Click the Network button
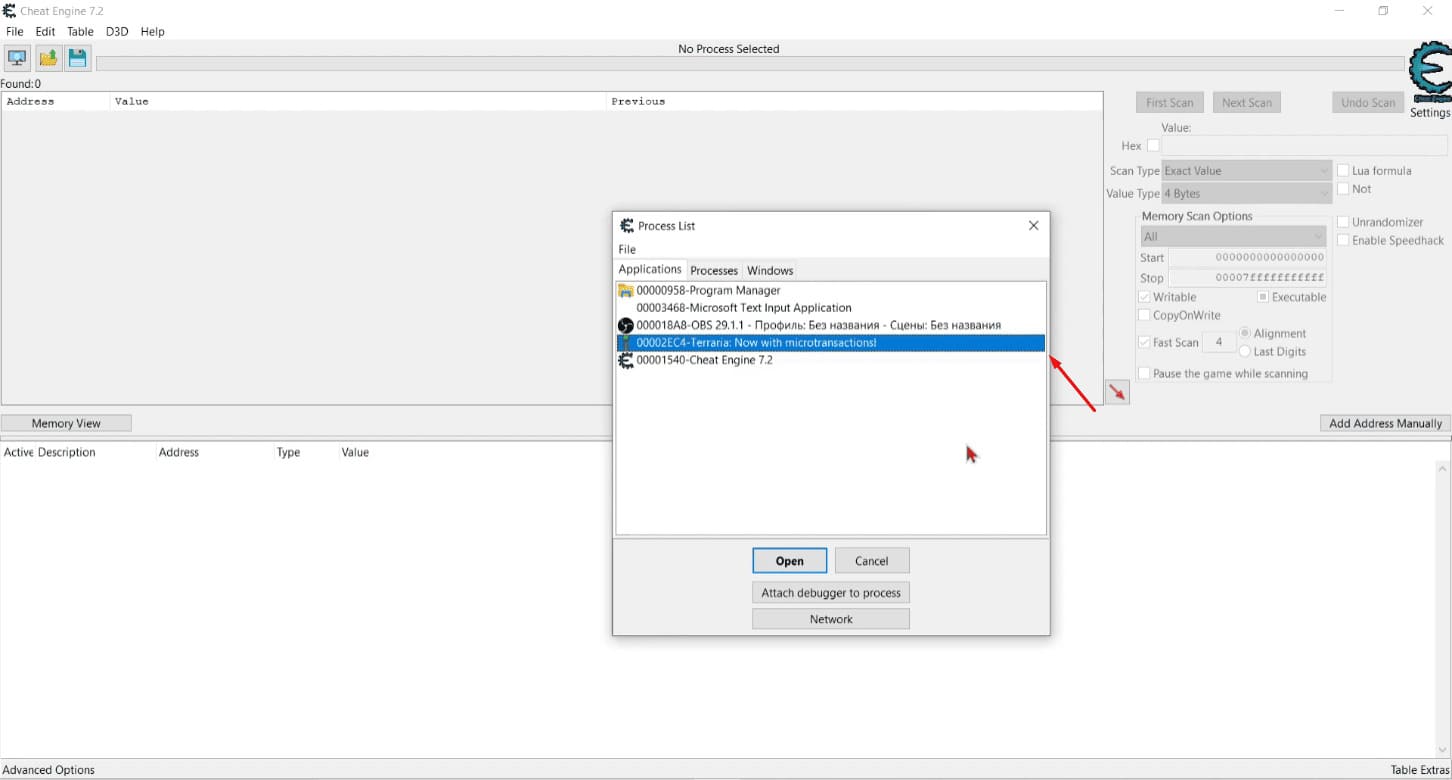Viewport: 1452px width, 780px height. click(x=831, y=619)
